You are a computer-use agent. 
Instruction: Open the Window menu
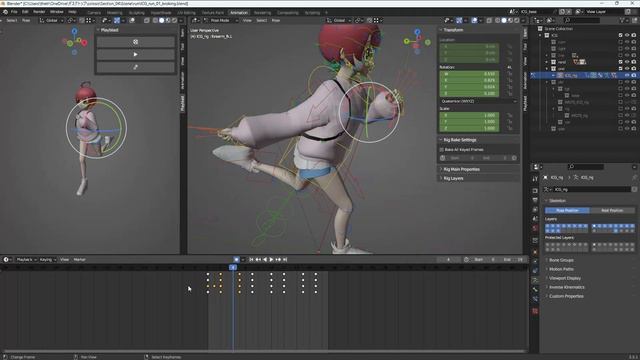point(56,12)
